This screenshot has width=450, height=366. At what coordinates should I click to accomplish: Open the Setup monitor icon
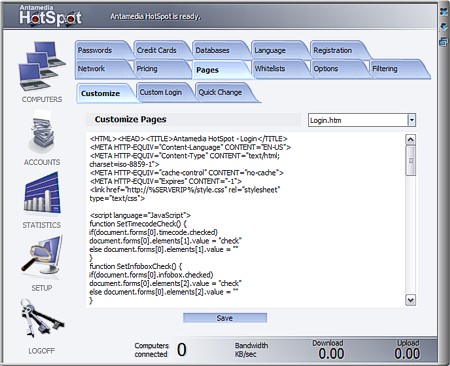(x=42, y=255)
